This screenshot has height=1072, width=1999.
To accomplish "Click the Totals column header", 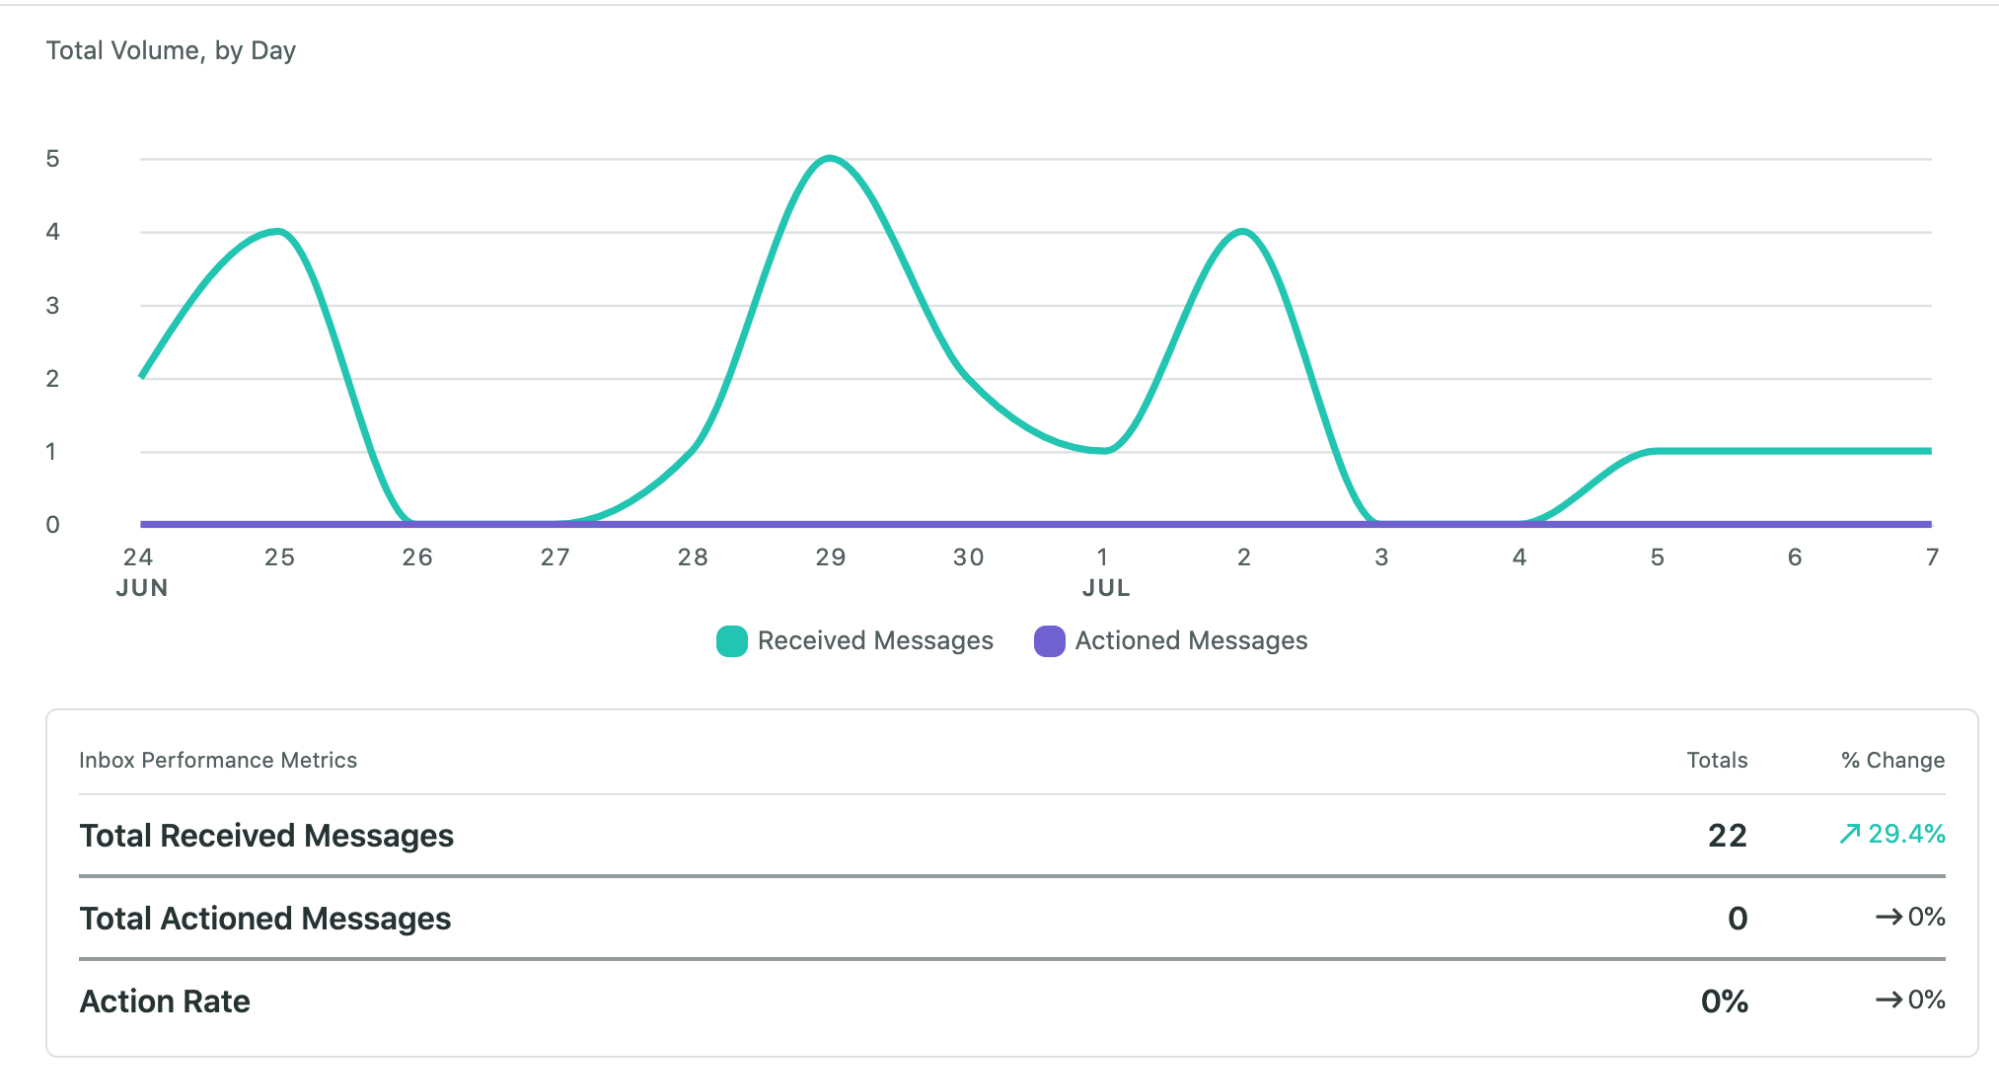I will tap(1716, 760).
